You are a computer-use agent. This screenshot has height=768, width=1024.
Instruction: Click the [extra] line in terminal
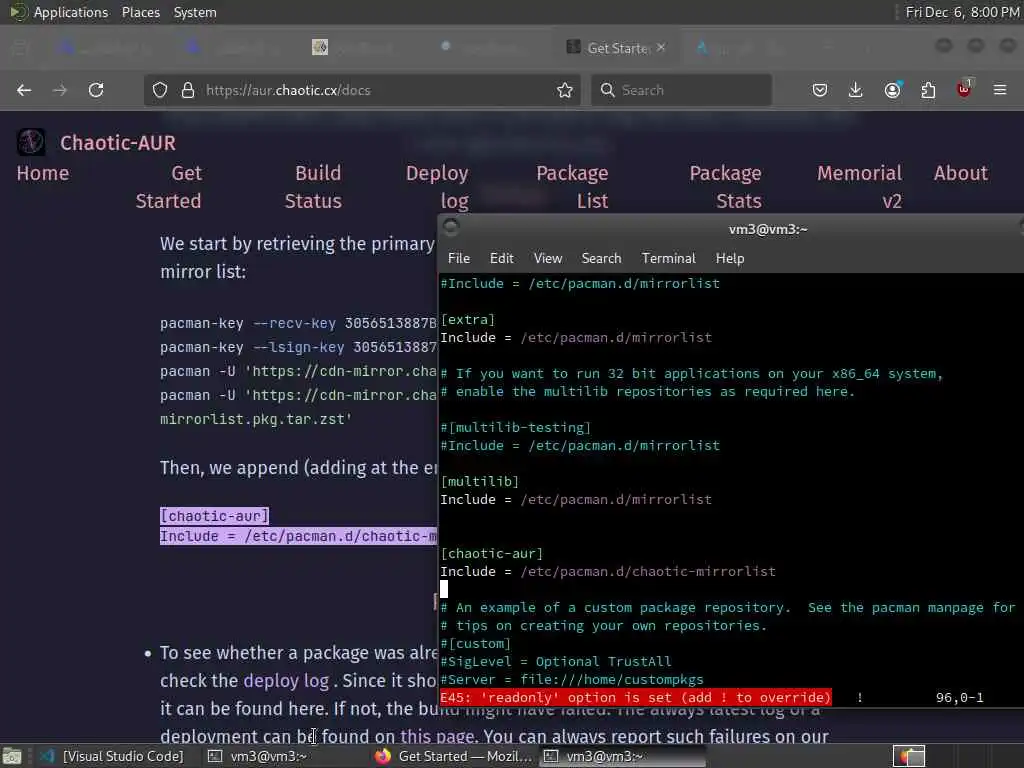click(x=468, y=319)
